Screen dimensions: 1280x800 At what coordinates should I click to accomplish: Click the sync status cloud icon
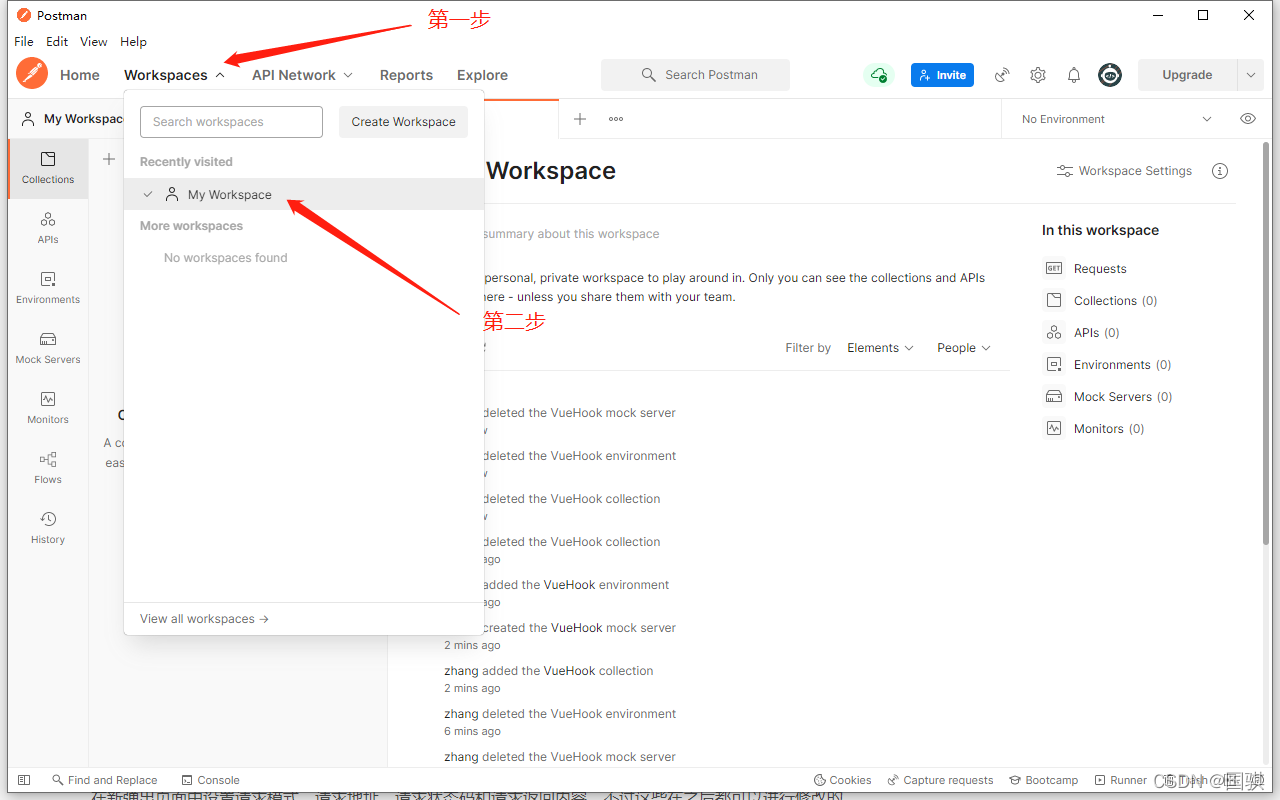point(879,75)
